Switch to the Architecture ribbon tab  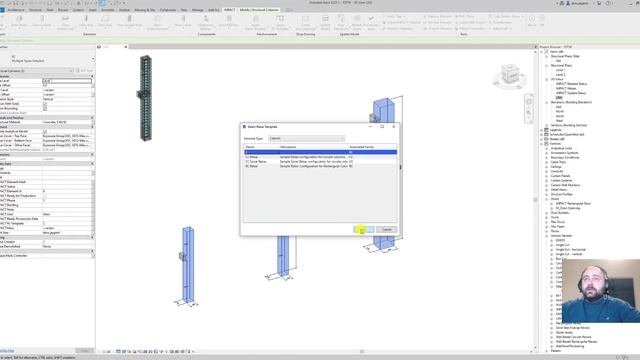click(16, 9)
